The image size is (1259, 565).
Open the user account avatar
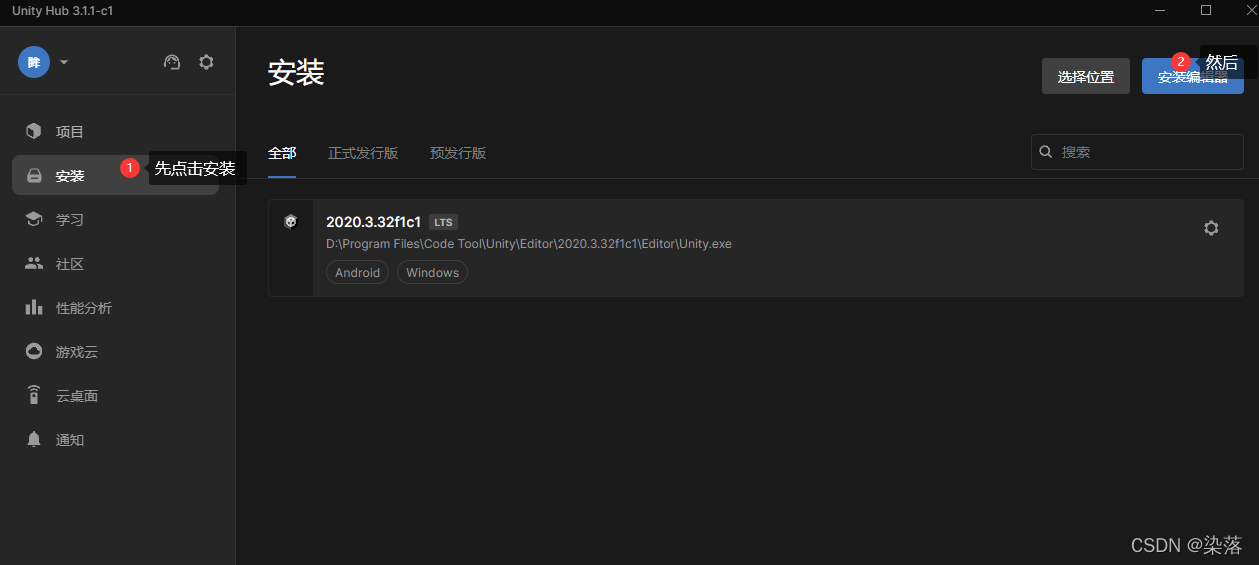(x=34, y=62)
